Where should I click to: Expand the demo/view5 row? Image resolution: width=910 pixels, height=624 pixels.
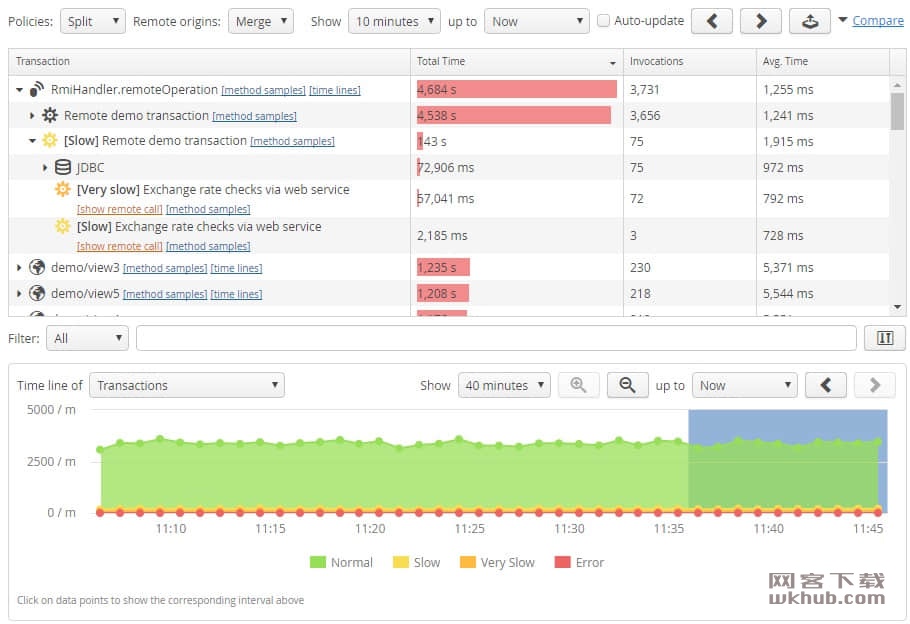coord(19,294)
